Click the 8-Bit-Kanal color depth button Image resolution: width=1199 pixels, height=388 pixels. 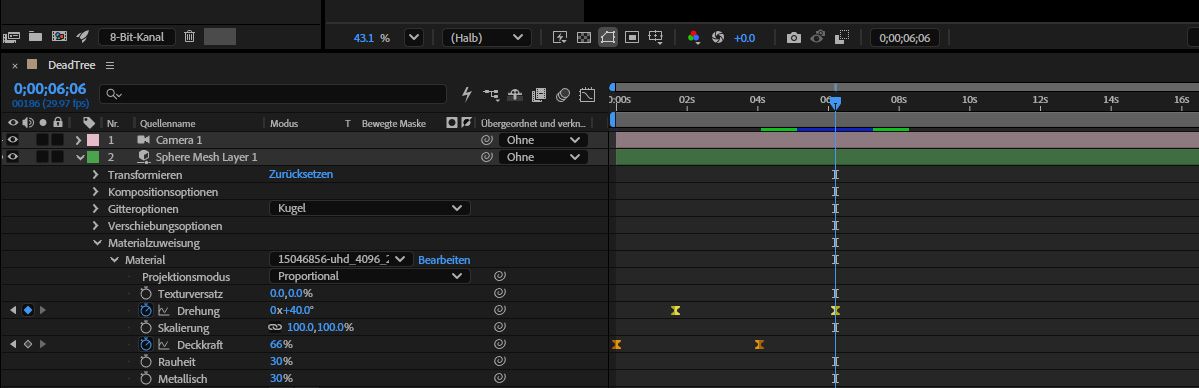coord(137,37)
